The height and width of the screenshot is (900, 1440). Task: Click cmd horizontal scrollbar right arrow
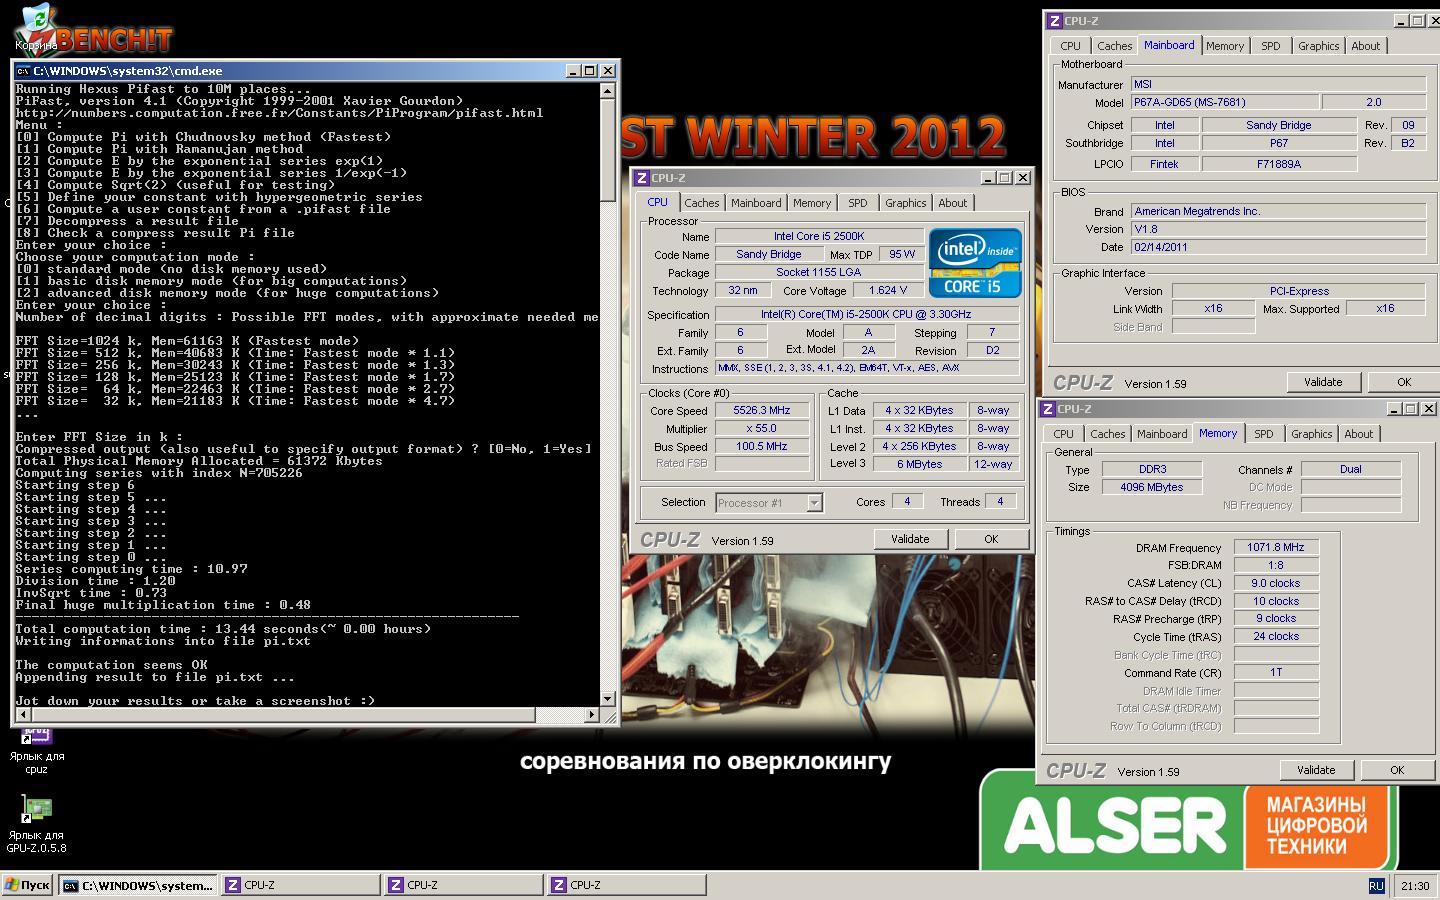click(x=592, y=715)
